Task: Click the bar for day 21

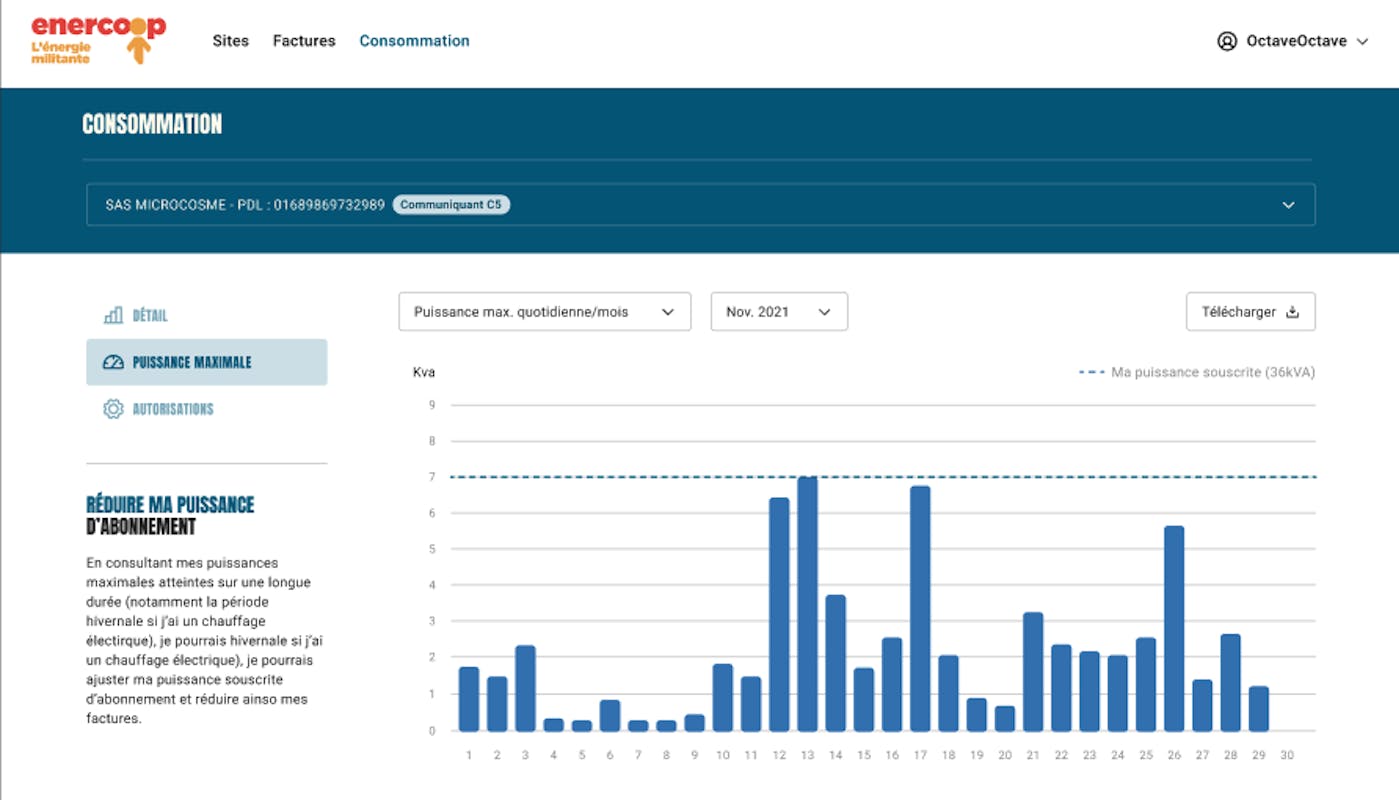Action: [x=1033, y=672]
